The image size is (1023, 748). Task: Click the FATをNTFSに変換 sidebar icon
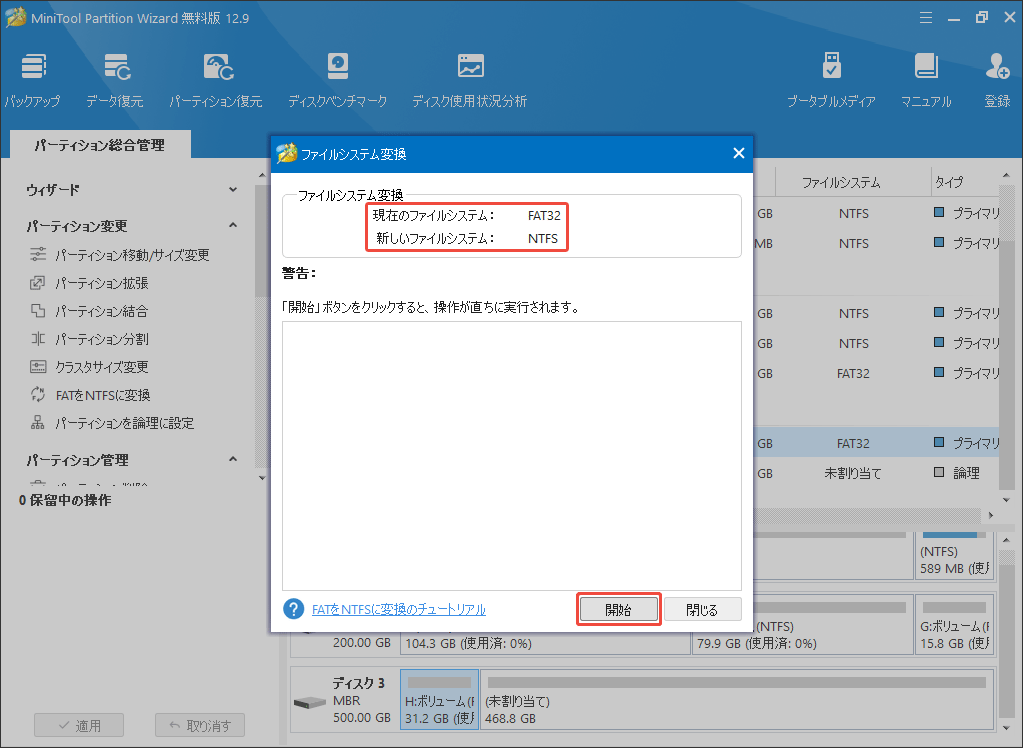coord(38,395)
